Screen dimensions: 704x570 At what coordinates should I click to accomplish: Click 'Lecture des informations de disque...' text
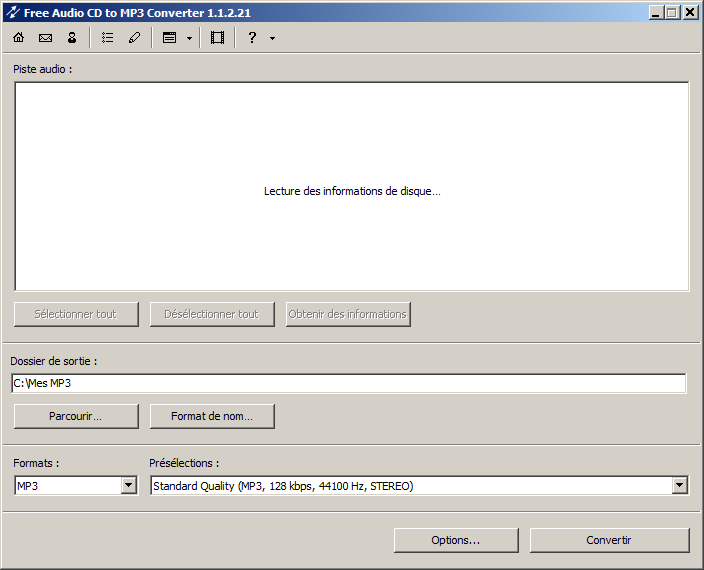click(352, 191)
